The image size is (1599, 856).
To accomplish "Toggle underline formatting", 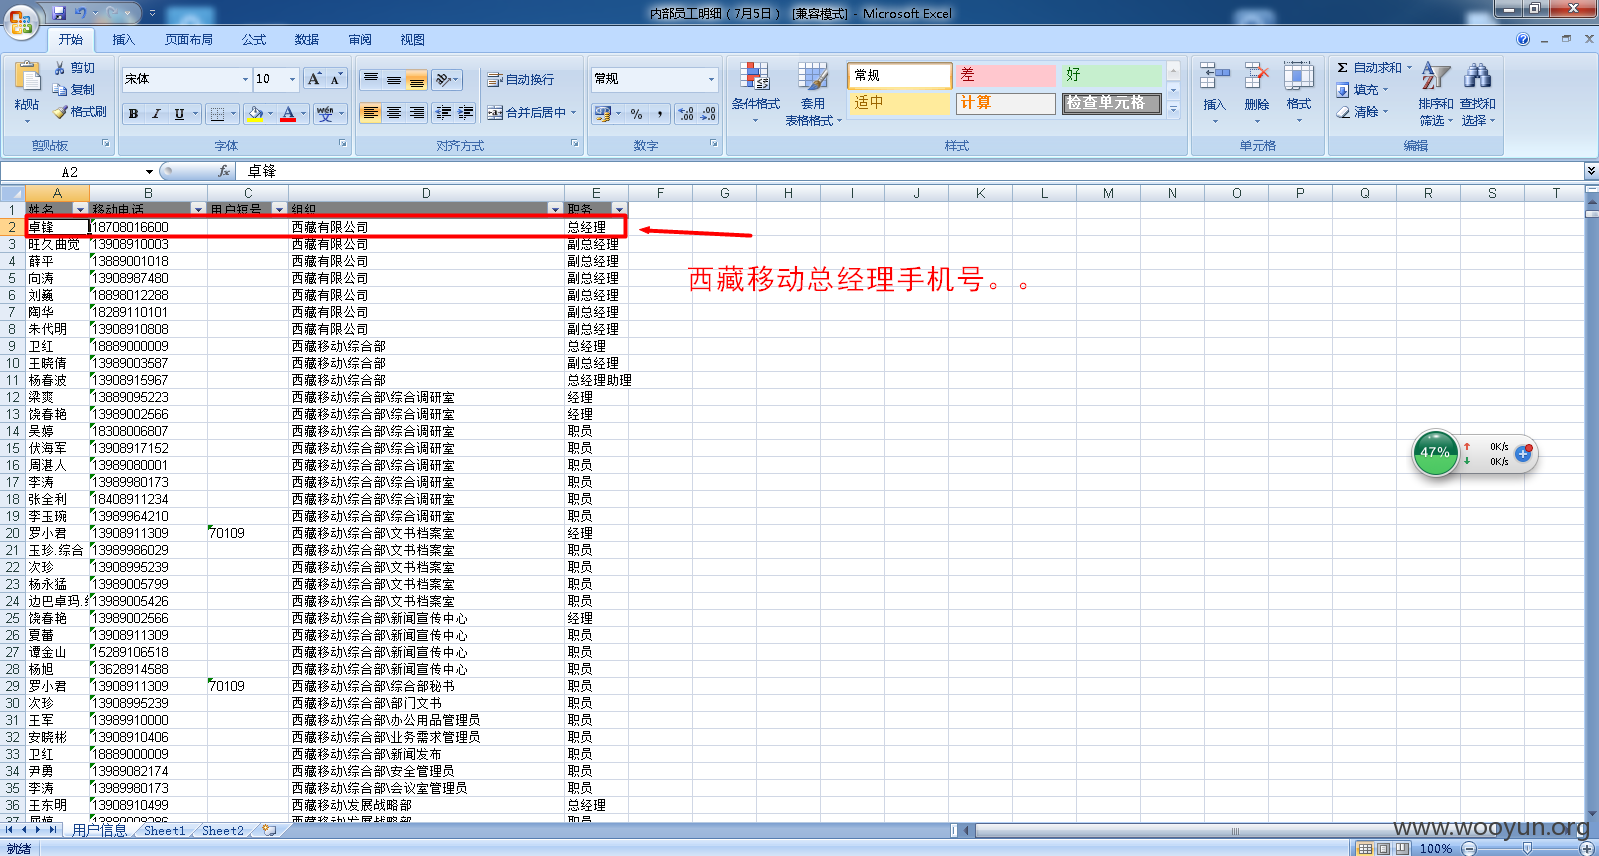I will [180, 114].
